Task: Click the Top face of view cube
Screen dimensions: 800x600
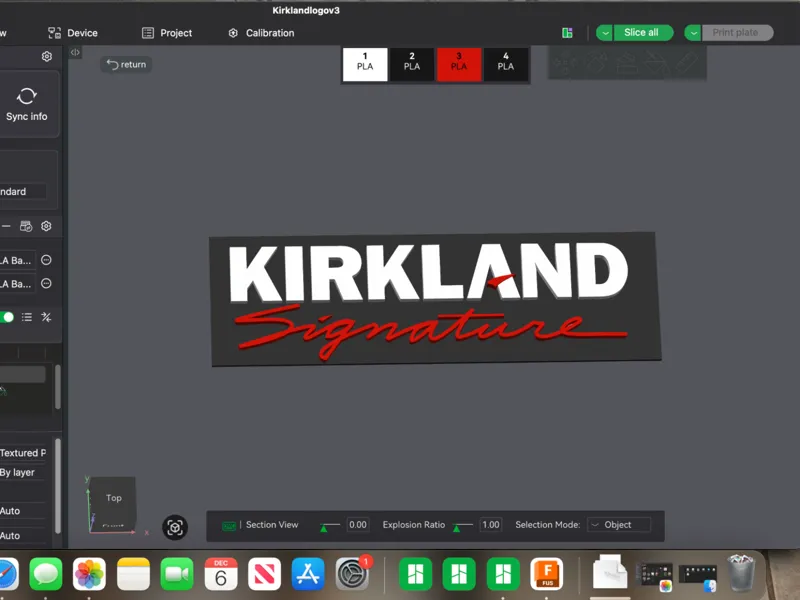Action: 114,497
